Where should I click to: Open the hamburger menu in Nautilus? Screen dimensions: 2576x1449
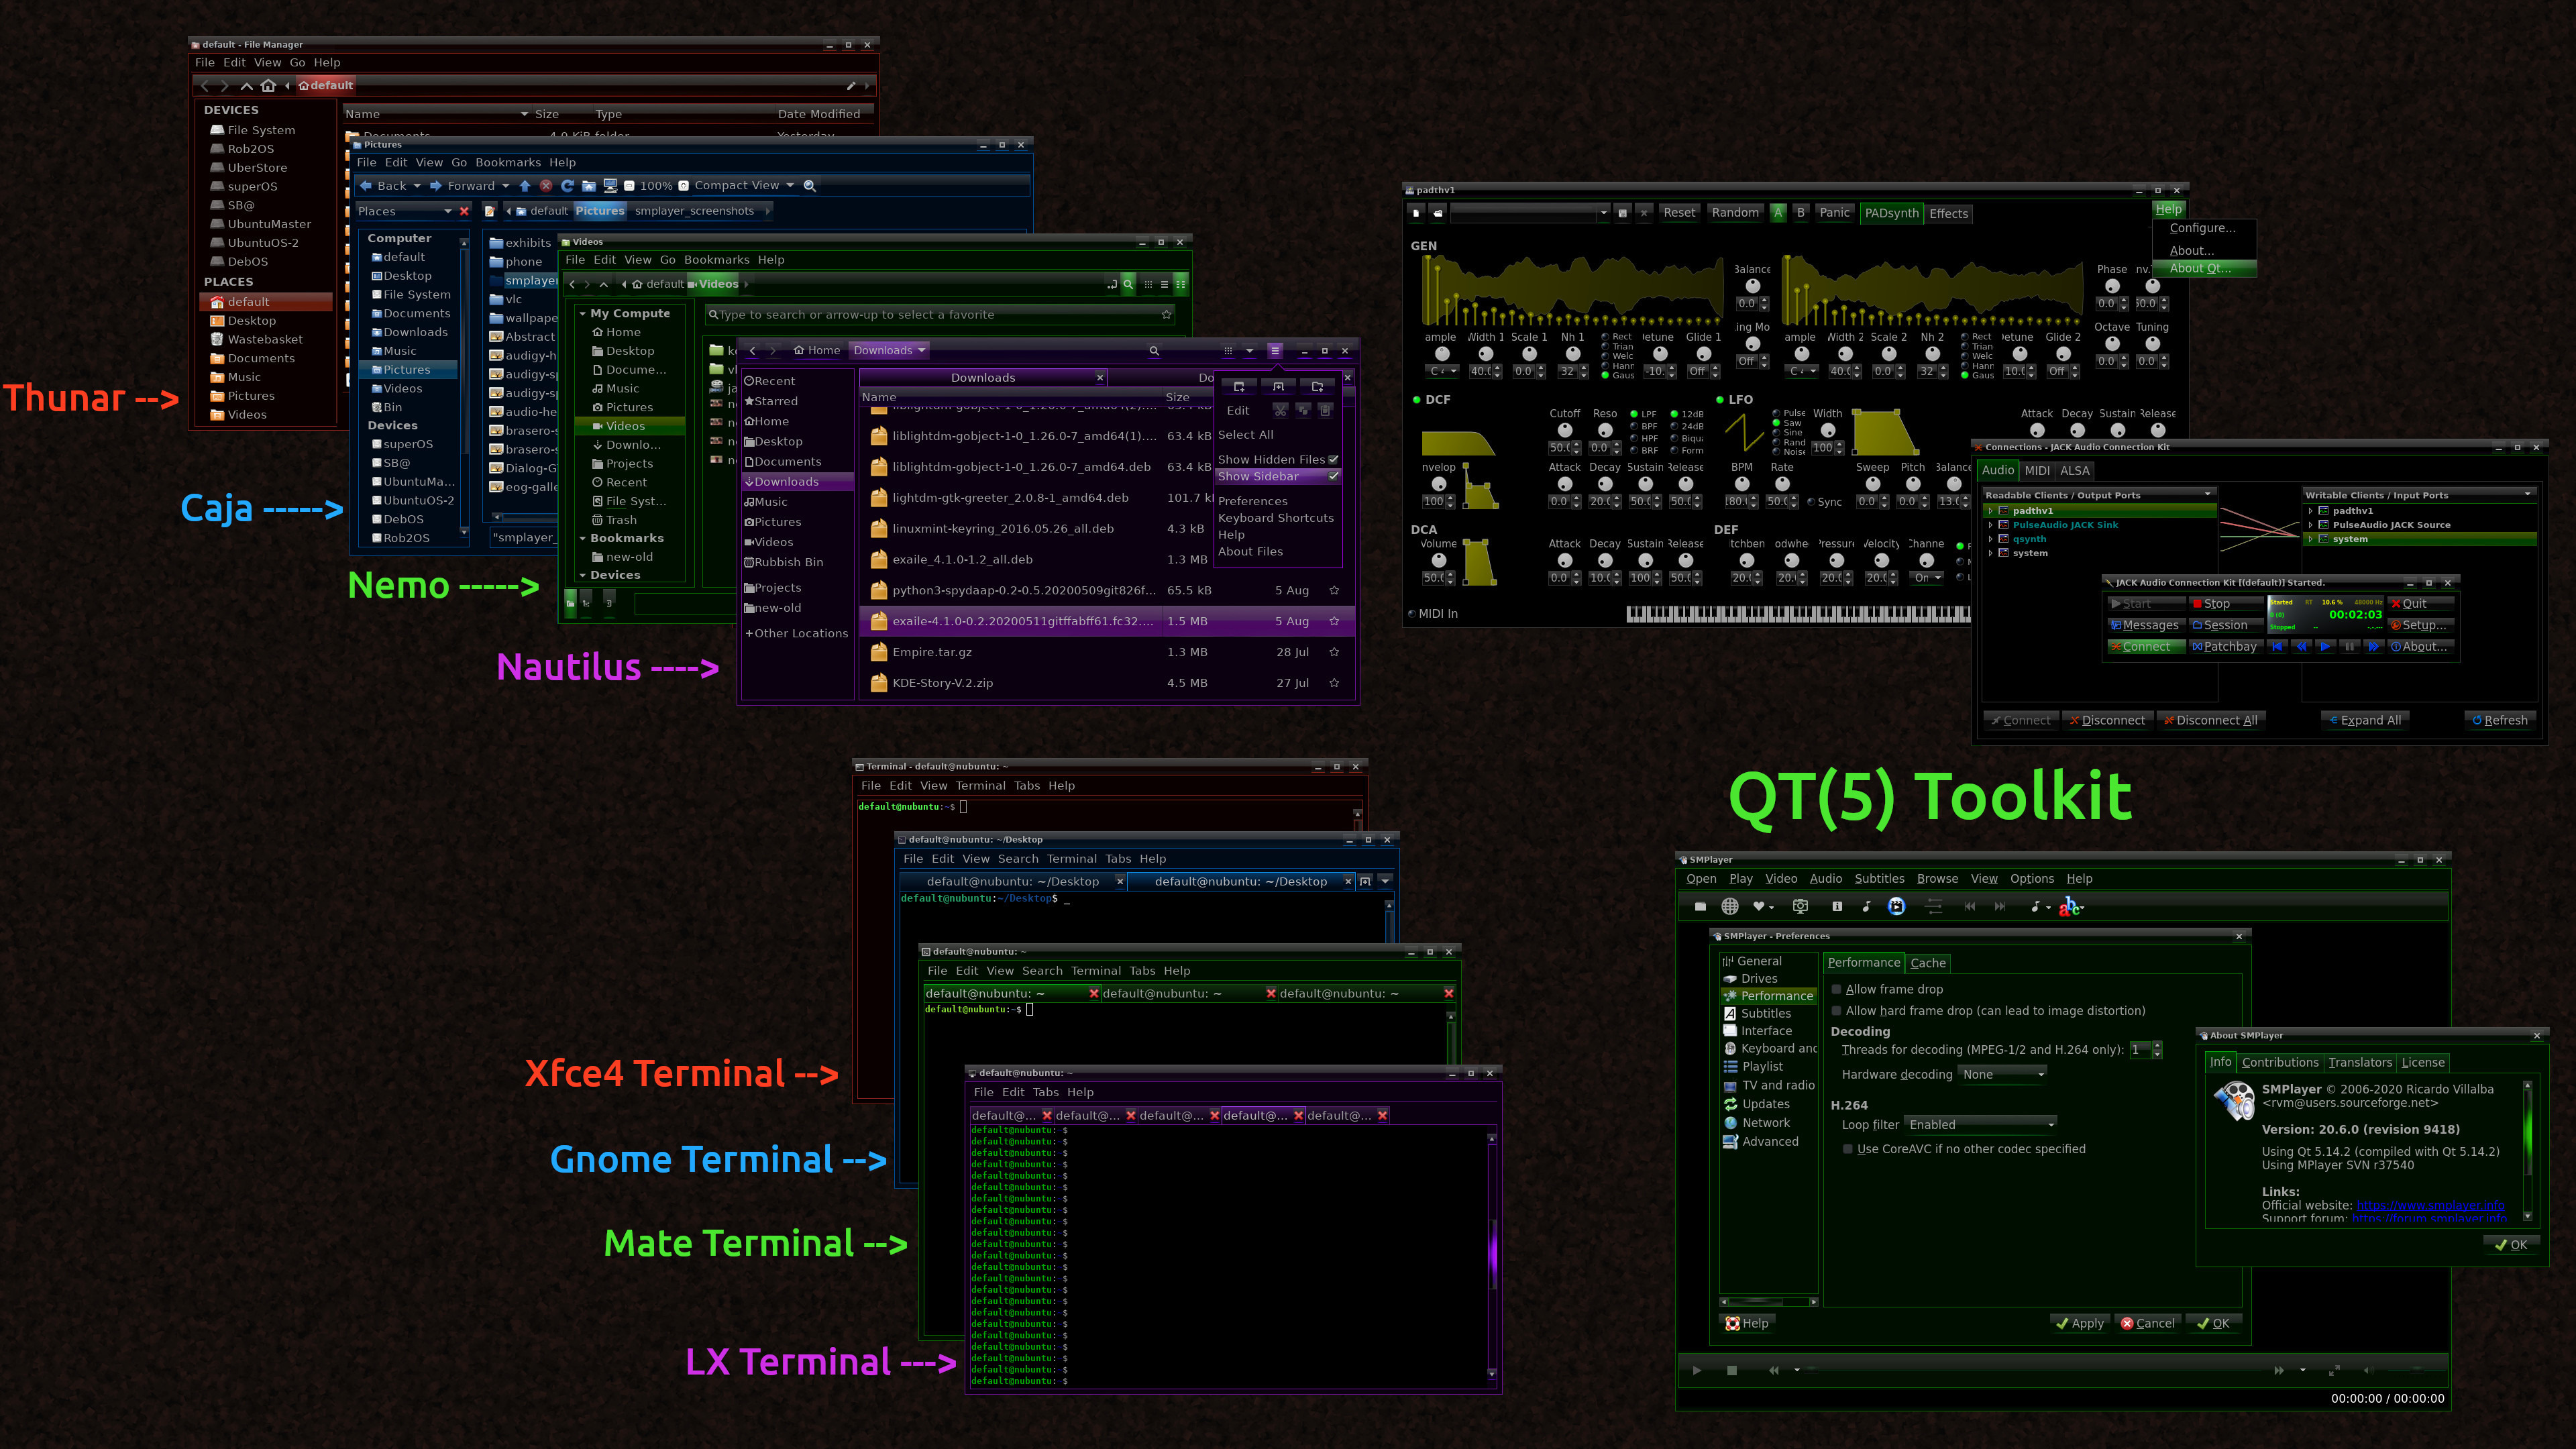point(1275,351)
